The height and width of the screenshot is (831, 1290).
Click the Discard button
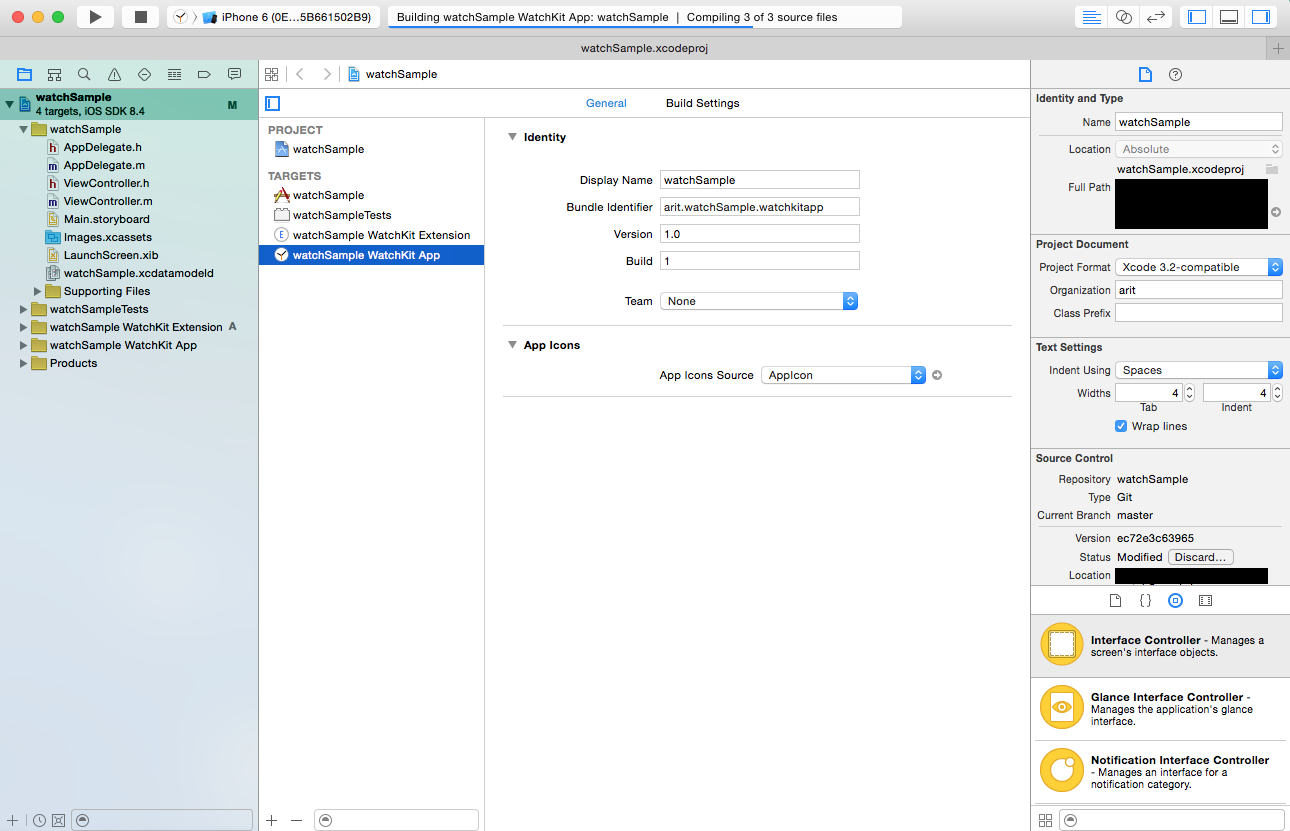1200,557
